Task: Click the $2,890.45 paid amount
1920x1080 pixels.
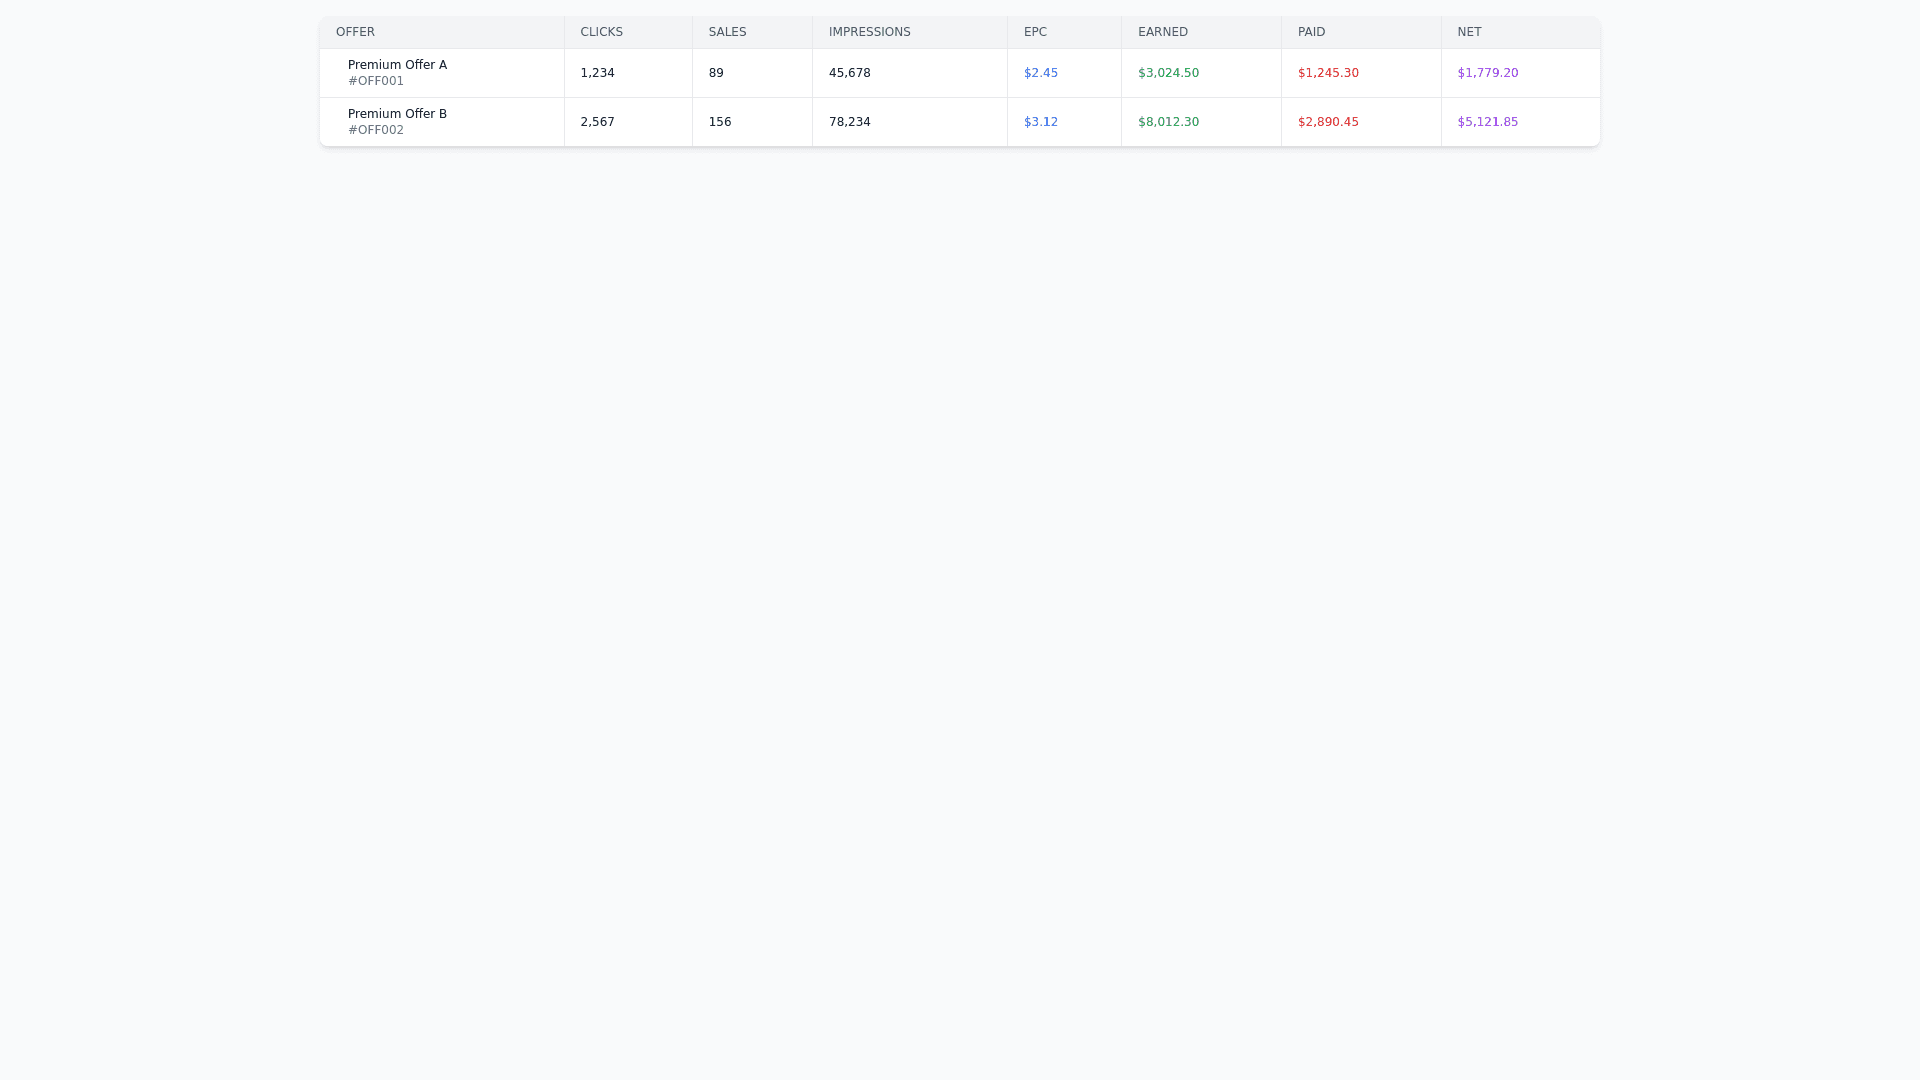Action: (1328, 122)
